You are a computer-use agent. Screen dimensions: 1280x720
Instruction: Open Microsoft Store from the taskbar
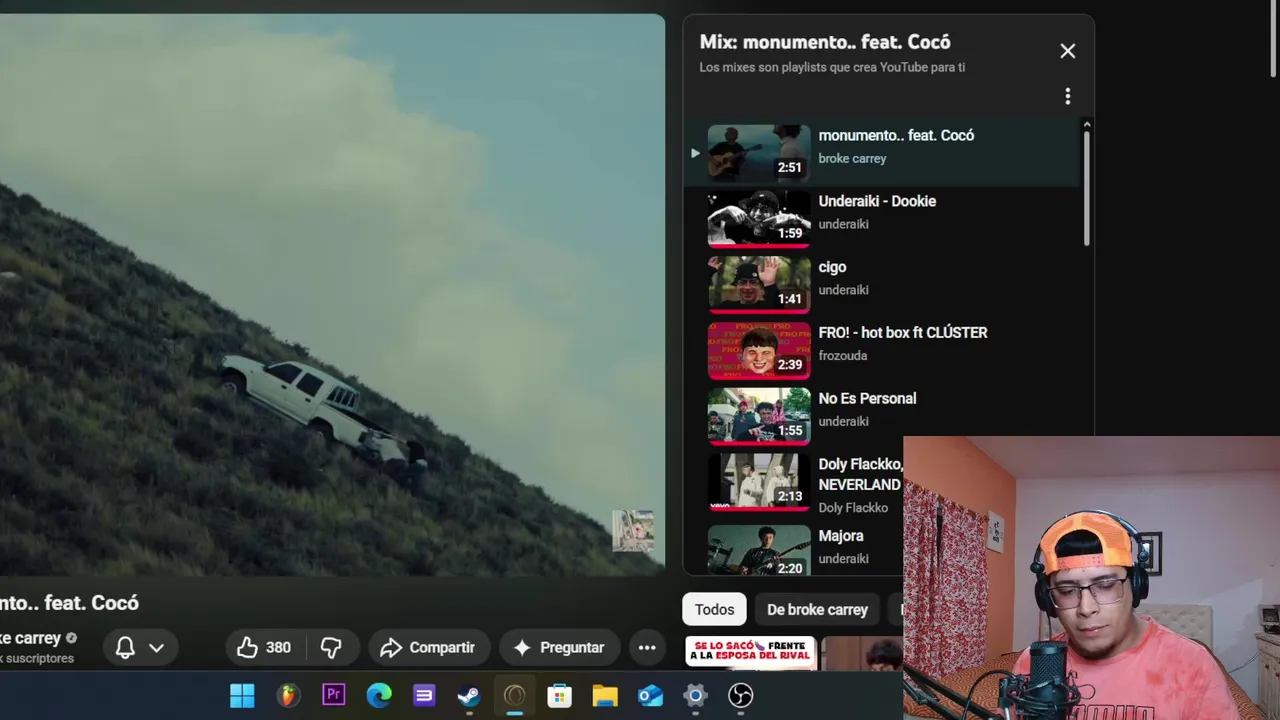click(560, 695)
